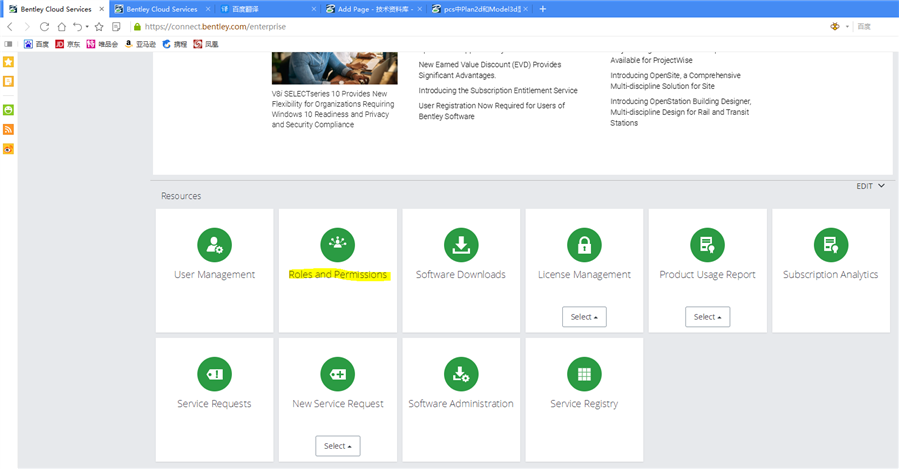Image resolution: width=899 pixels, height=469 pixels.
Task: Switch to second Bentley Cloud Services tab
Action: [162, 9]
